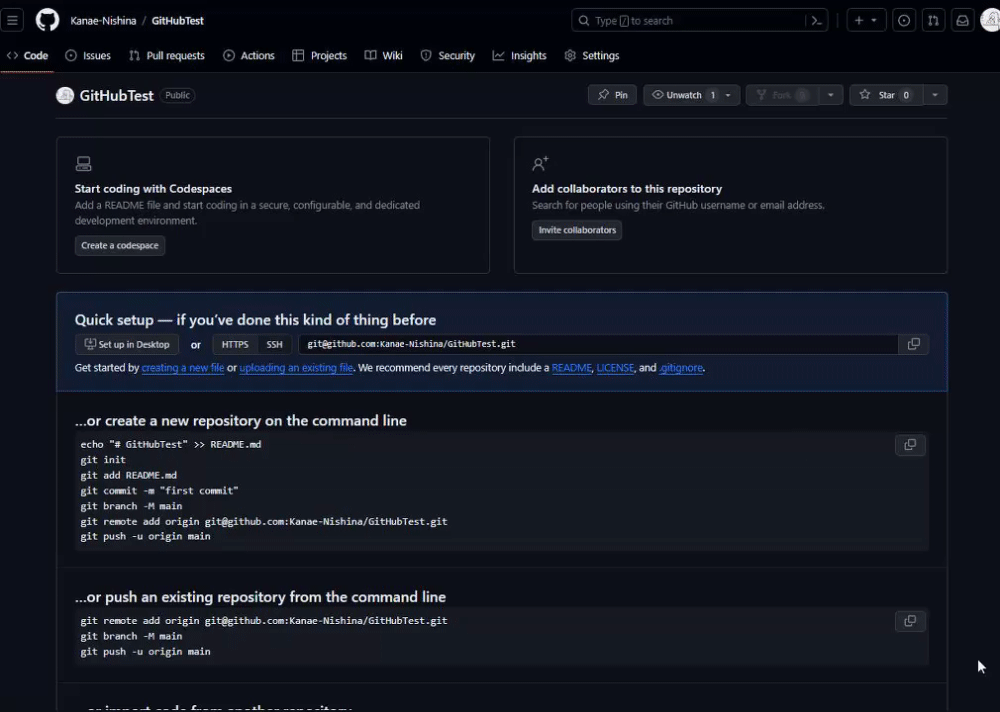Click the 'git init' command line
1000x712 pixels.
[103, 460]
